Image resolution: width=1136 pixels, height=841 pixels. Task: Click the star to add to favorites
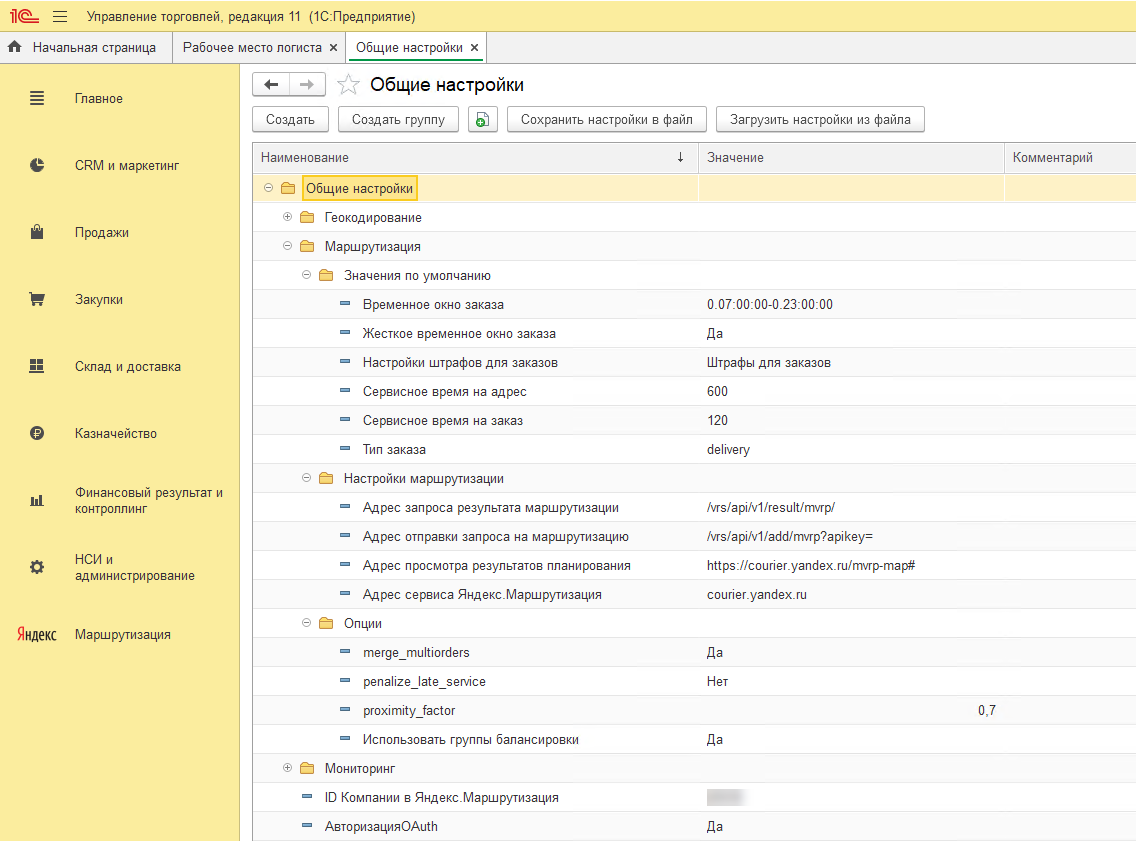348,85
